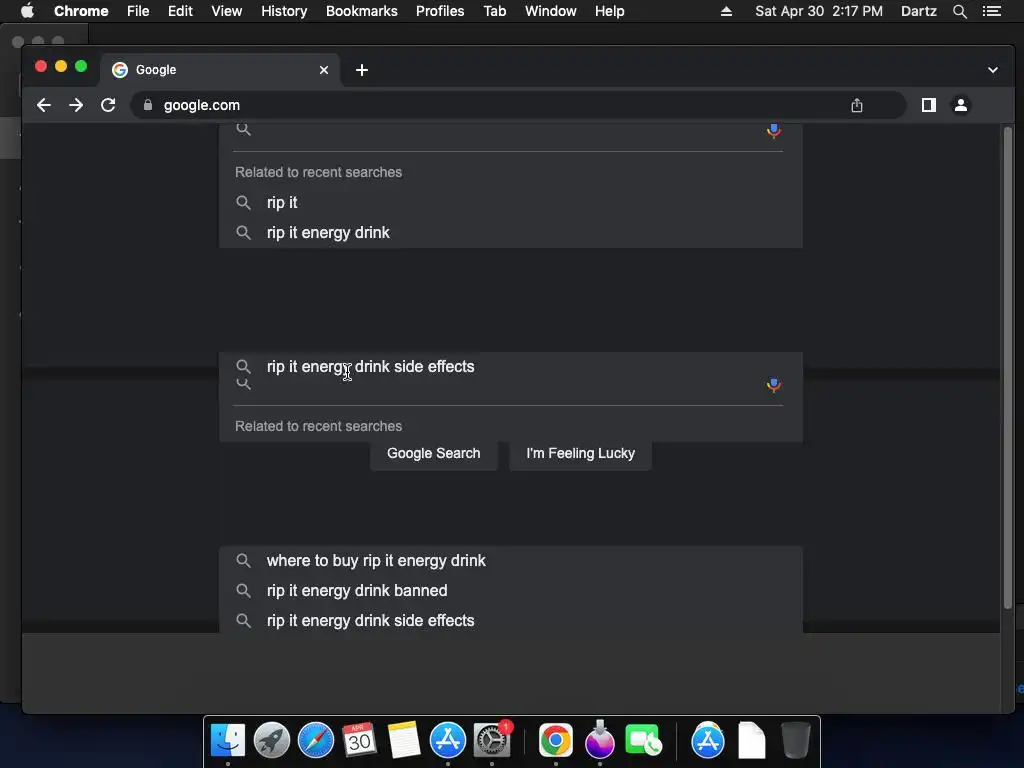Open the Control Center list icon
The width and height of the screenshot is (1024, 768).
[x=992, y=11]
